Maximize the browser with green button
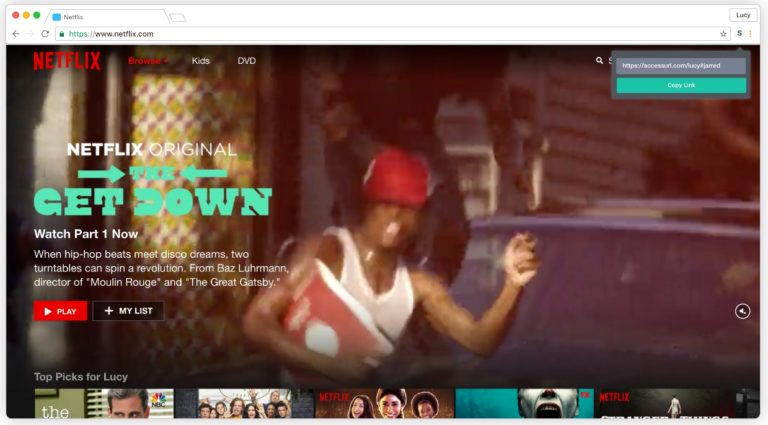The width and height of the screenshot is (768, 425). 37,15
